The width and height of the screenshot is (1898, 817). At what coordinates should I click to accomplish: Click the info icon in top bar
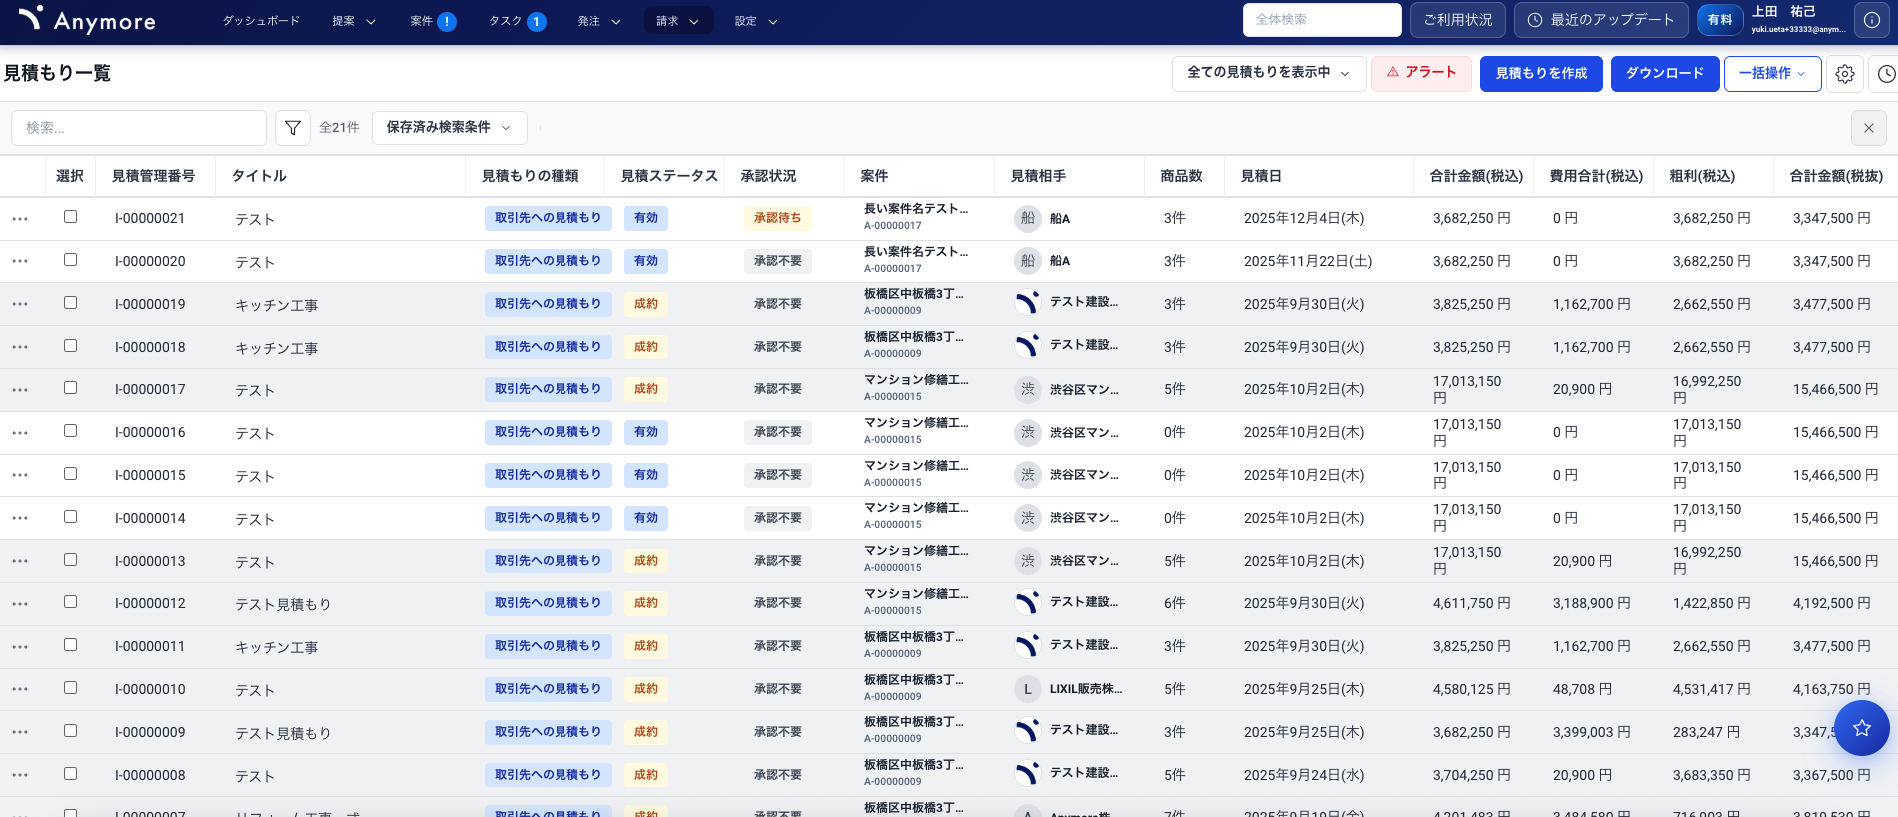point(1871,20)
